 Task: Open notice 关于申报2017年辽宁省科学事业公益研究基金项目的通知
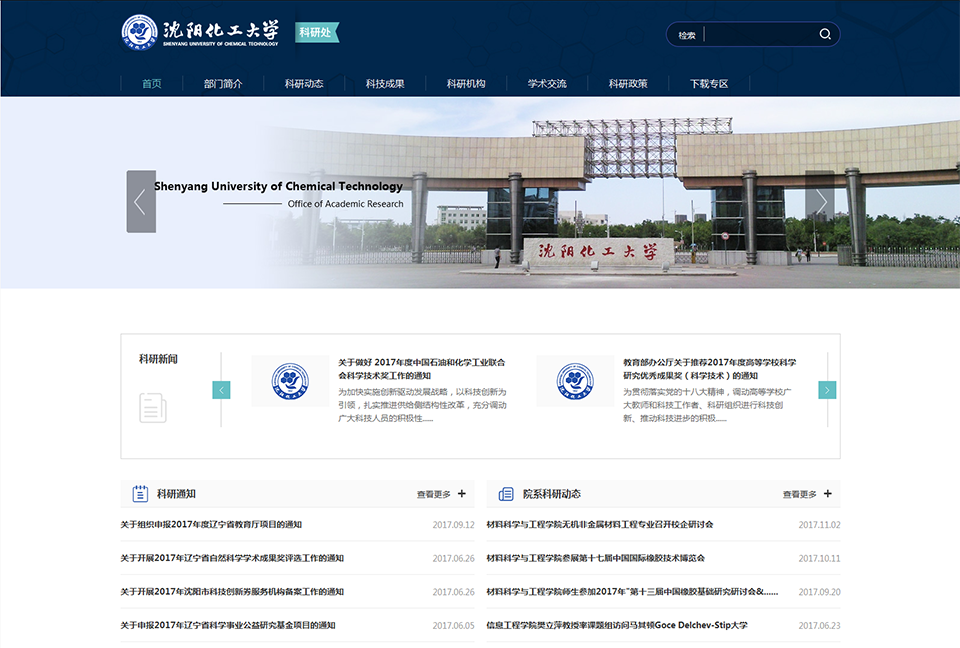click(x=228, y=625)
